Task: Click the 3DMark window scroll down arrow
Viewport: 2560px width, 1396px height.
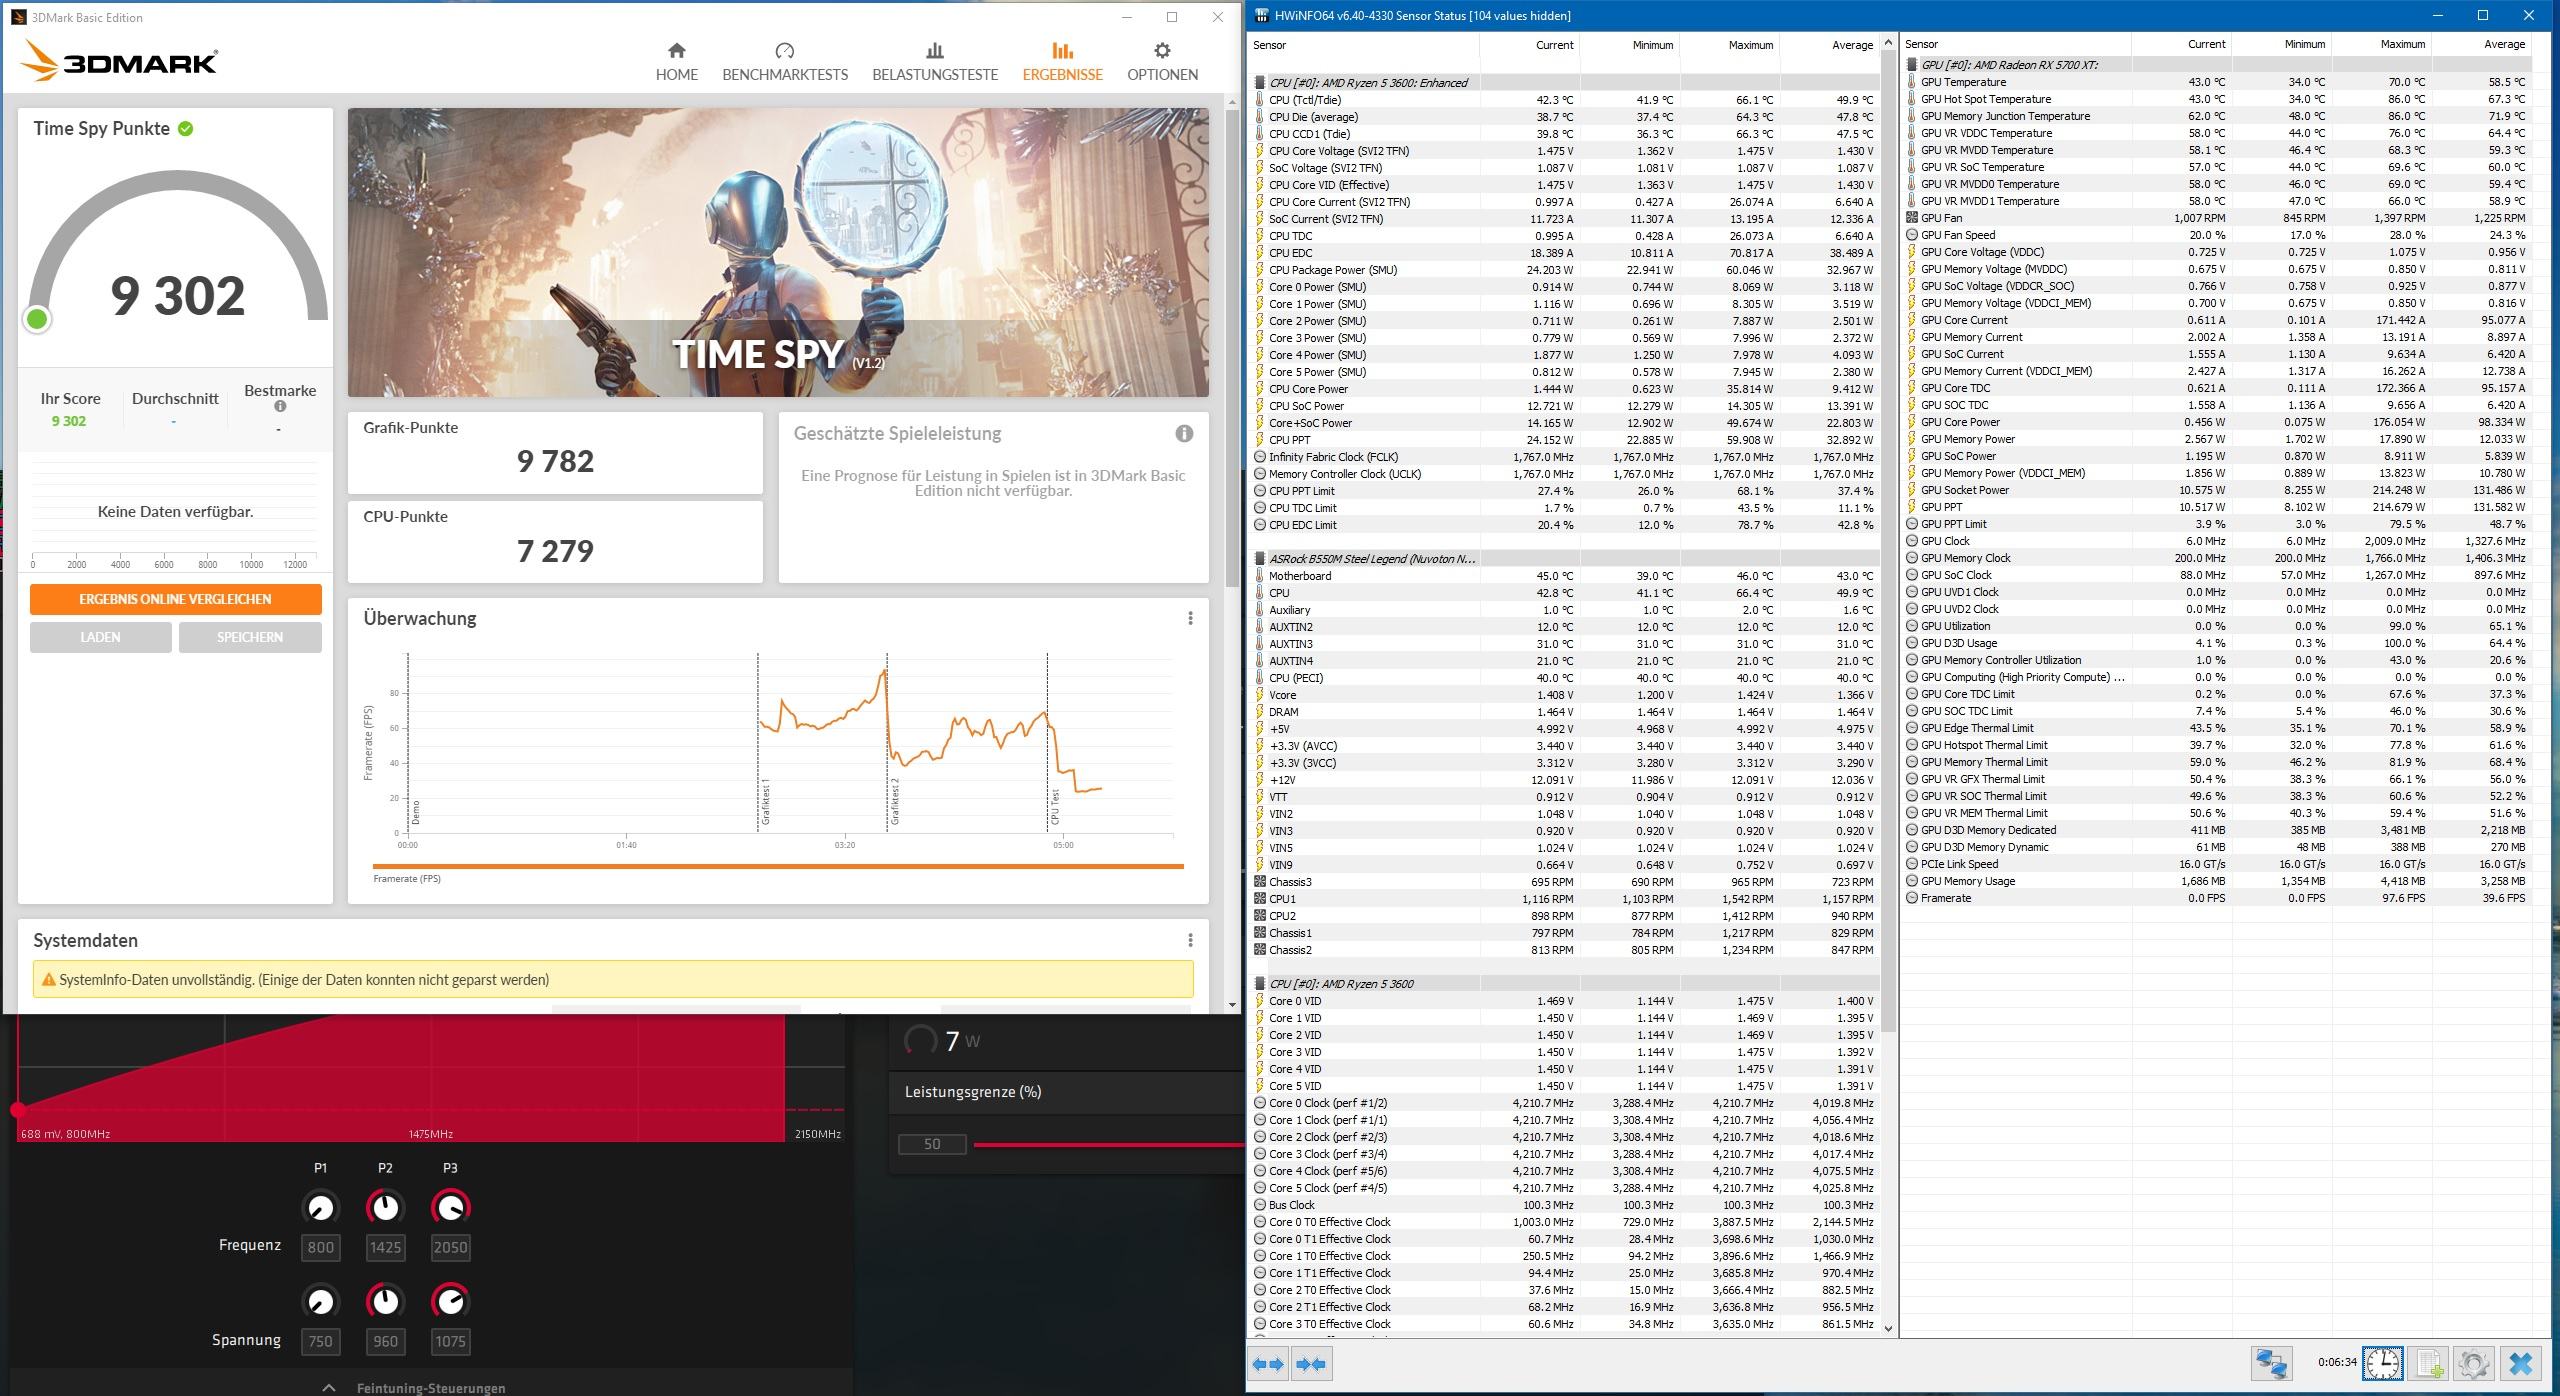Action: pyautogui.click(x=1231, y=1004)
